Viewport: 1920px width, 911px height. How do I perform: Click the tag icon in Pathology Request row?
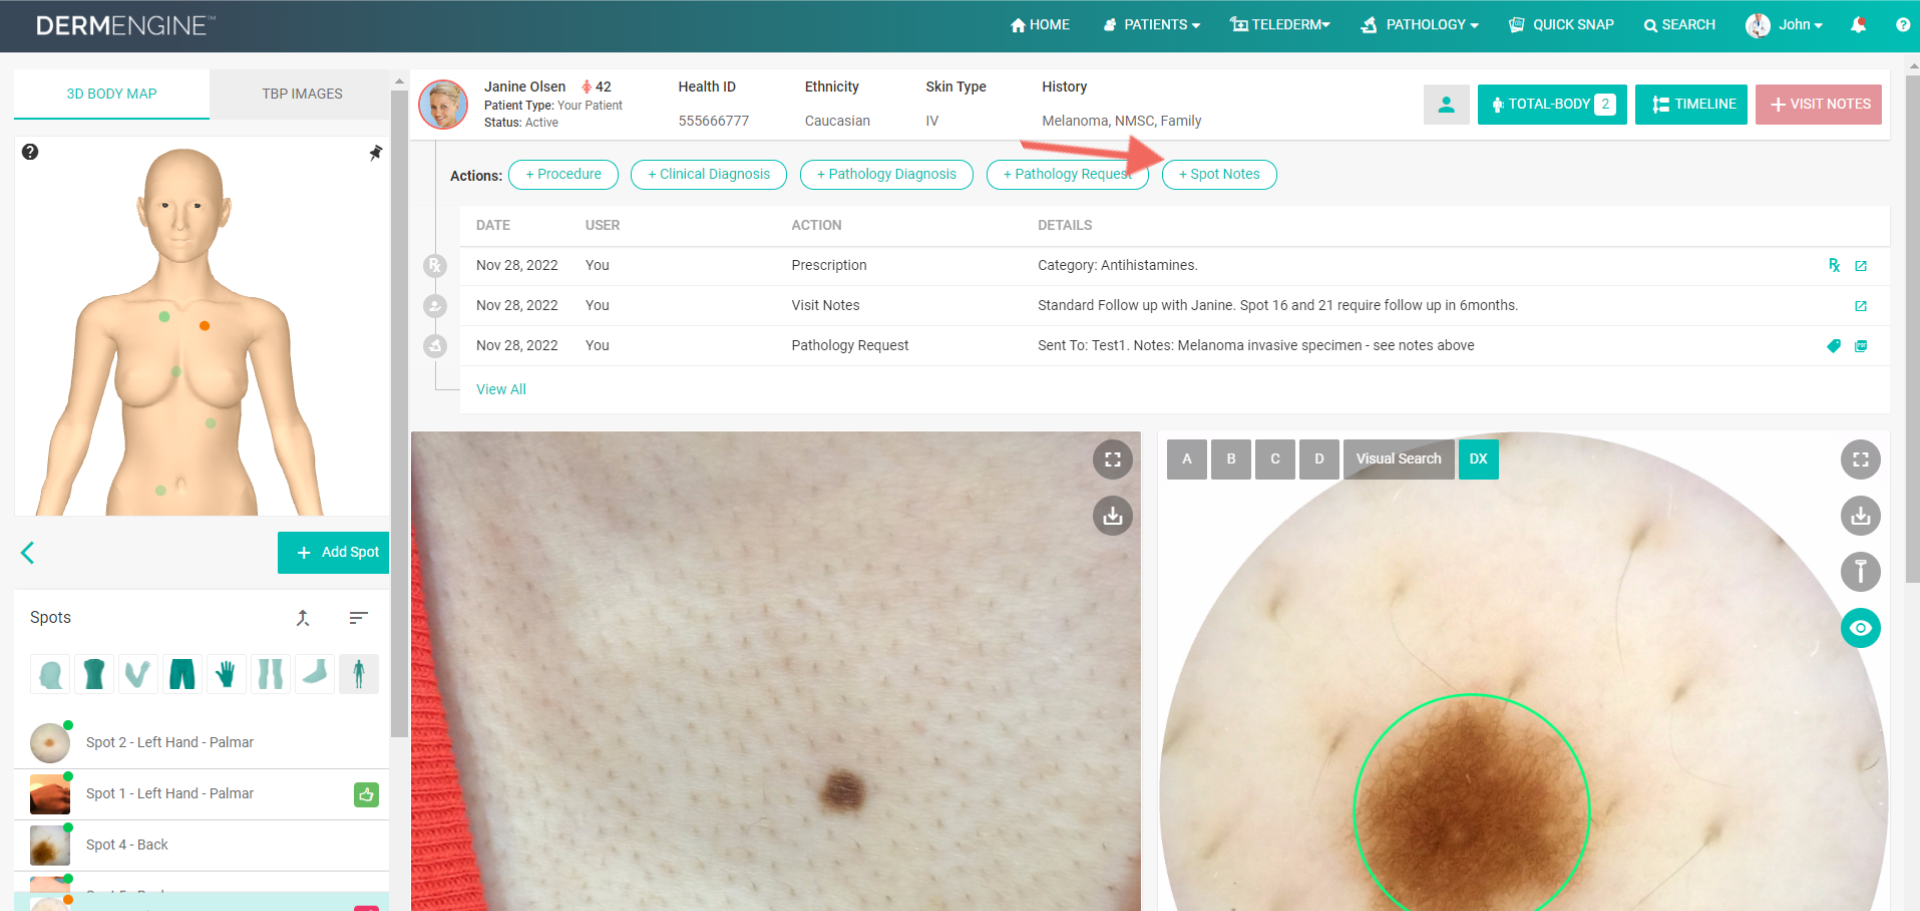[1834, 346]
